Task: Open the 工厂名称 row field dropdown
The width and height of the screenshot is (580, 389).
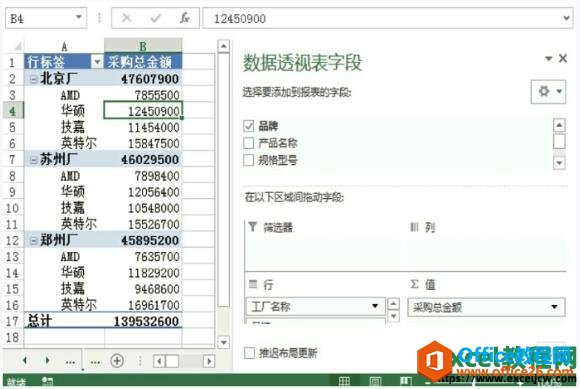Action: [x=375, y=306]
